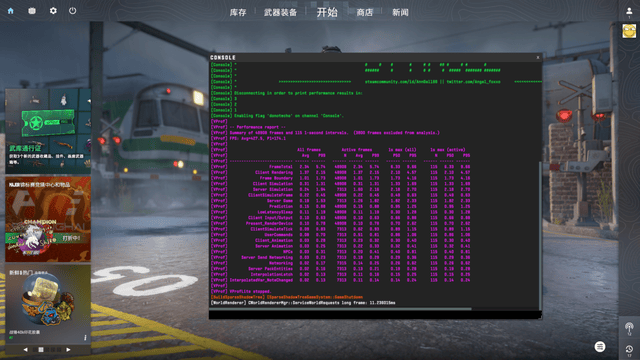This screenshot has width=640, height=360.
Task: Click the console vertical scrollbar
Action: coord(540,235)
